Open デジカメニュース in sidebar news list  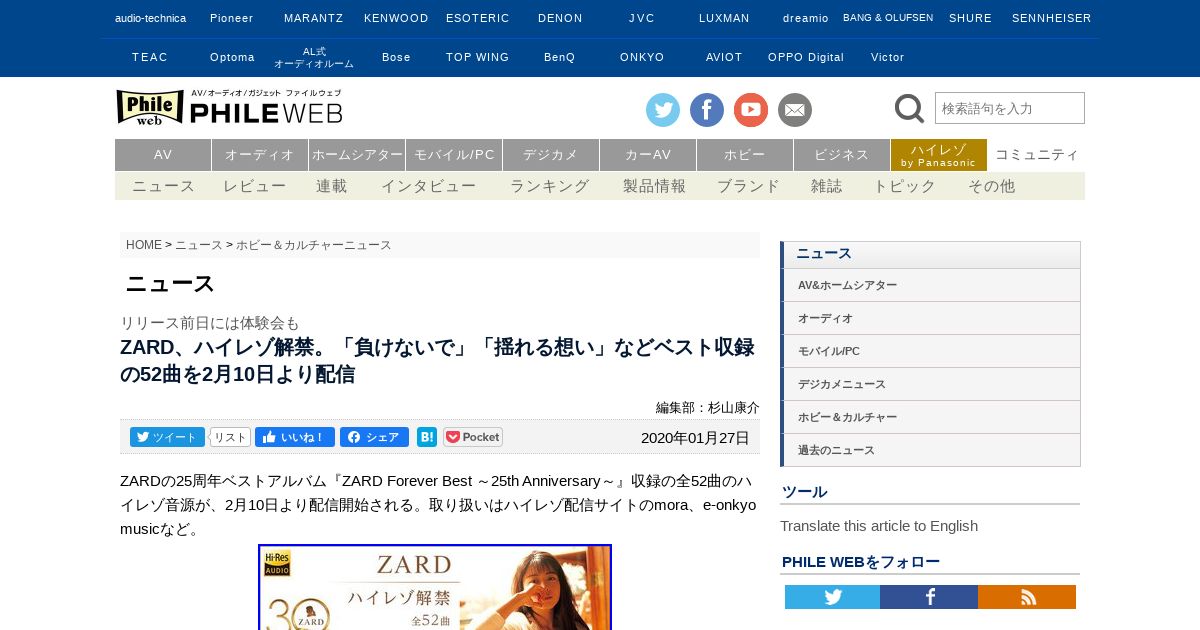(930, 384)
